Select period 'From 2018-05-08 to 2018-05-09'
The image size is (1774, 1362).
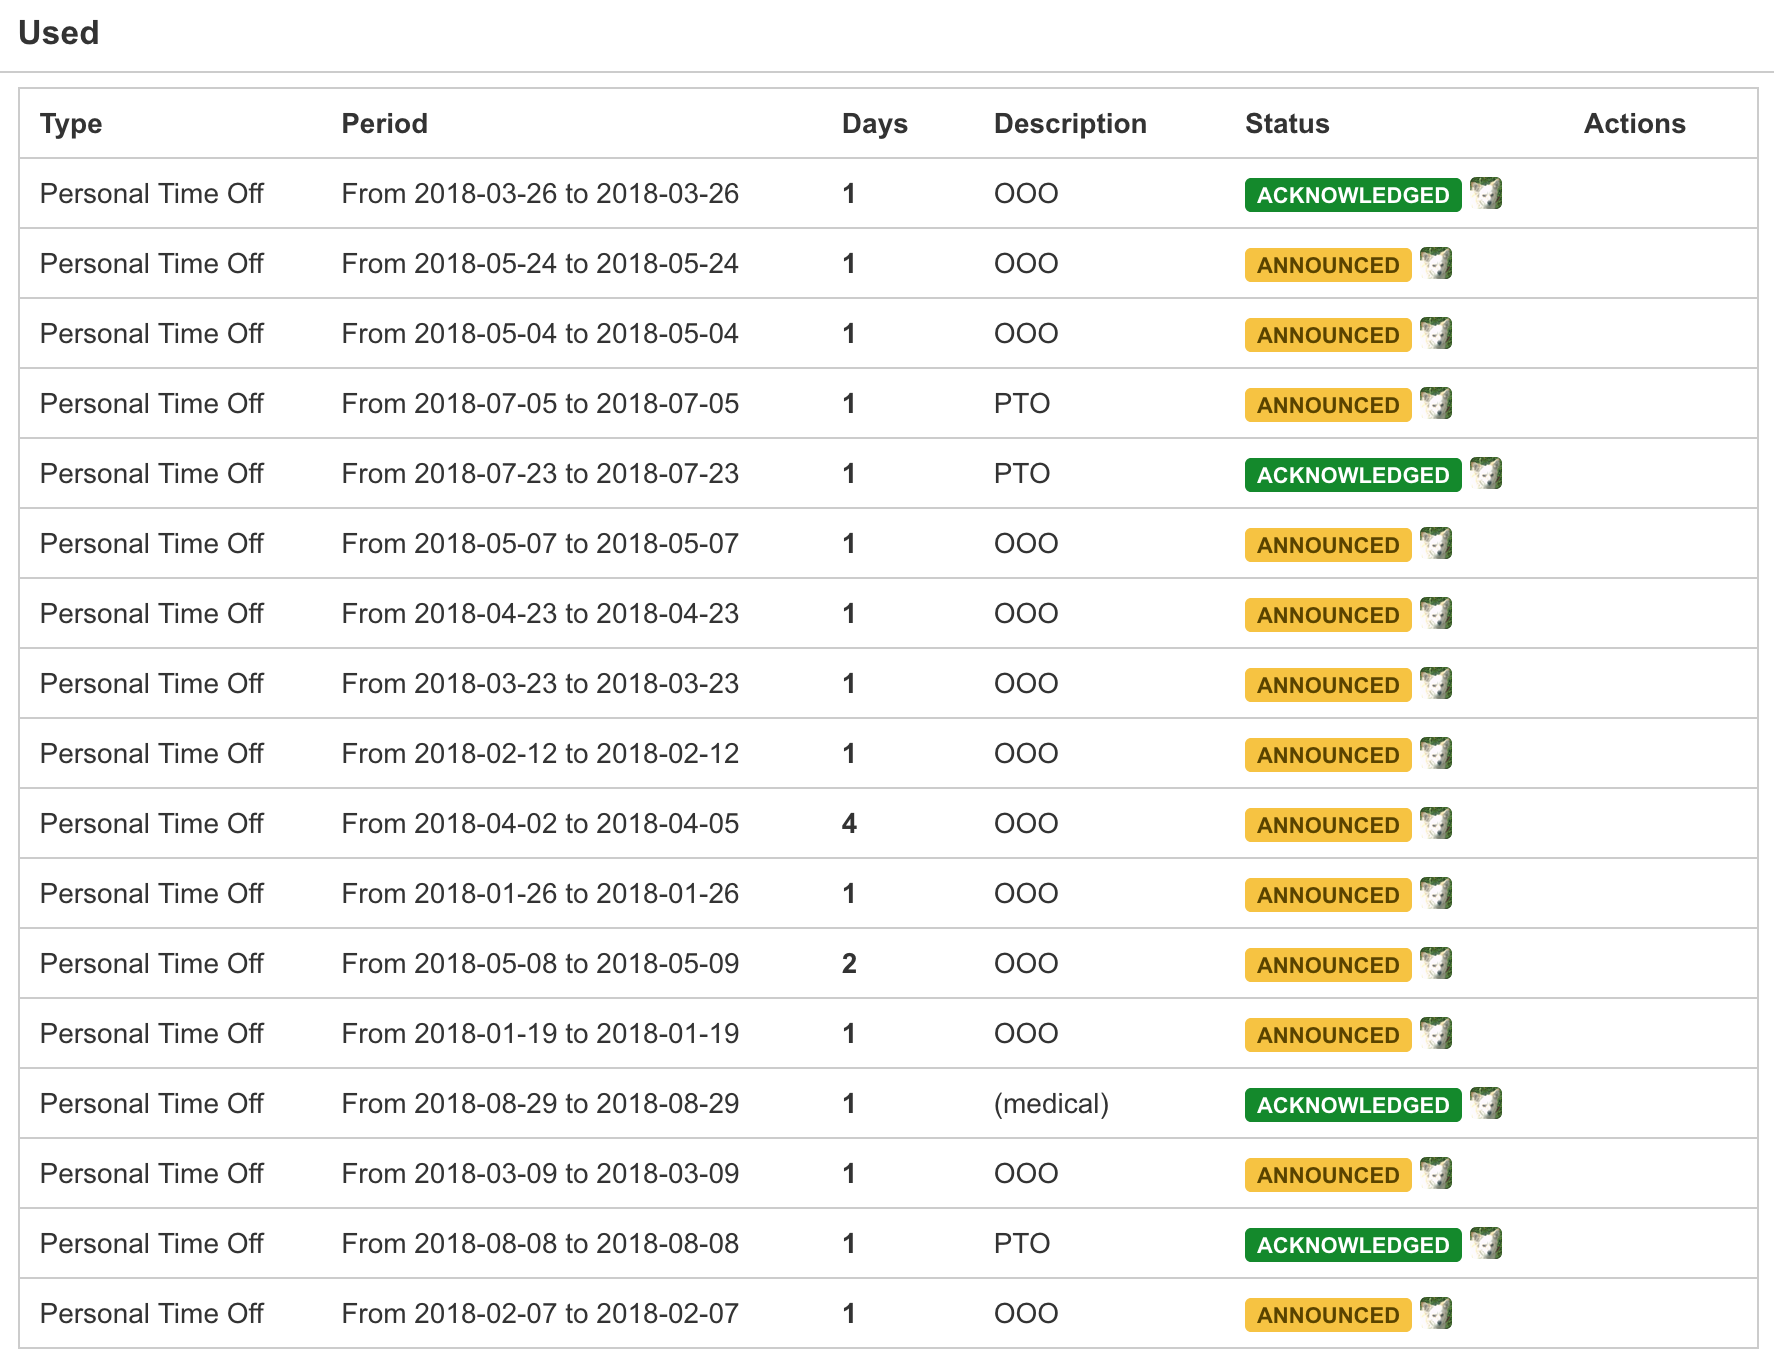540,963
